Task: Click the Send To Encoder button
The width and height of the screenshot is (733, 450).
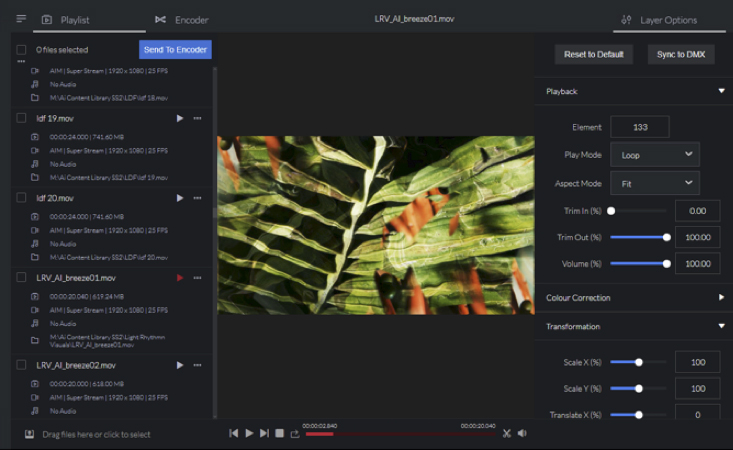Action: pos(175,50)
